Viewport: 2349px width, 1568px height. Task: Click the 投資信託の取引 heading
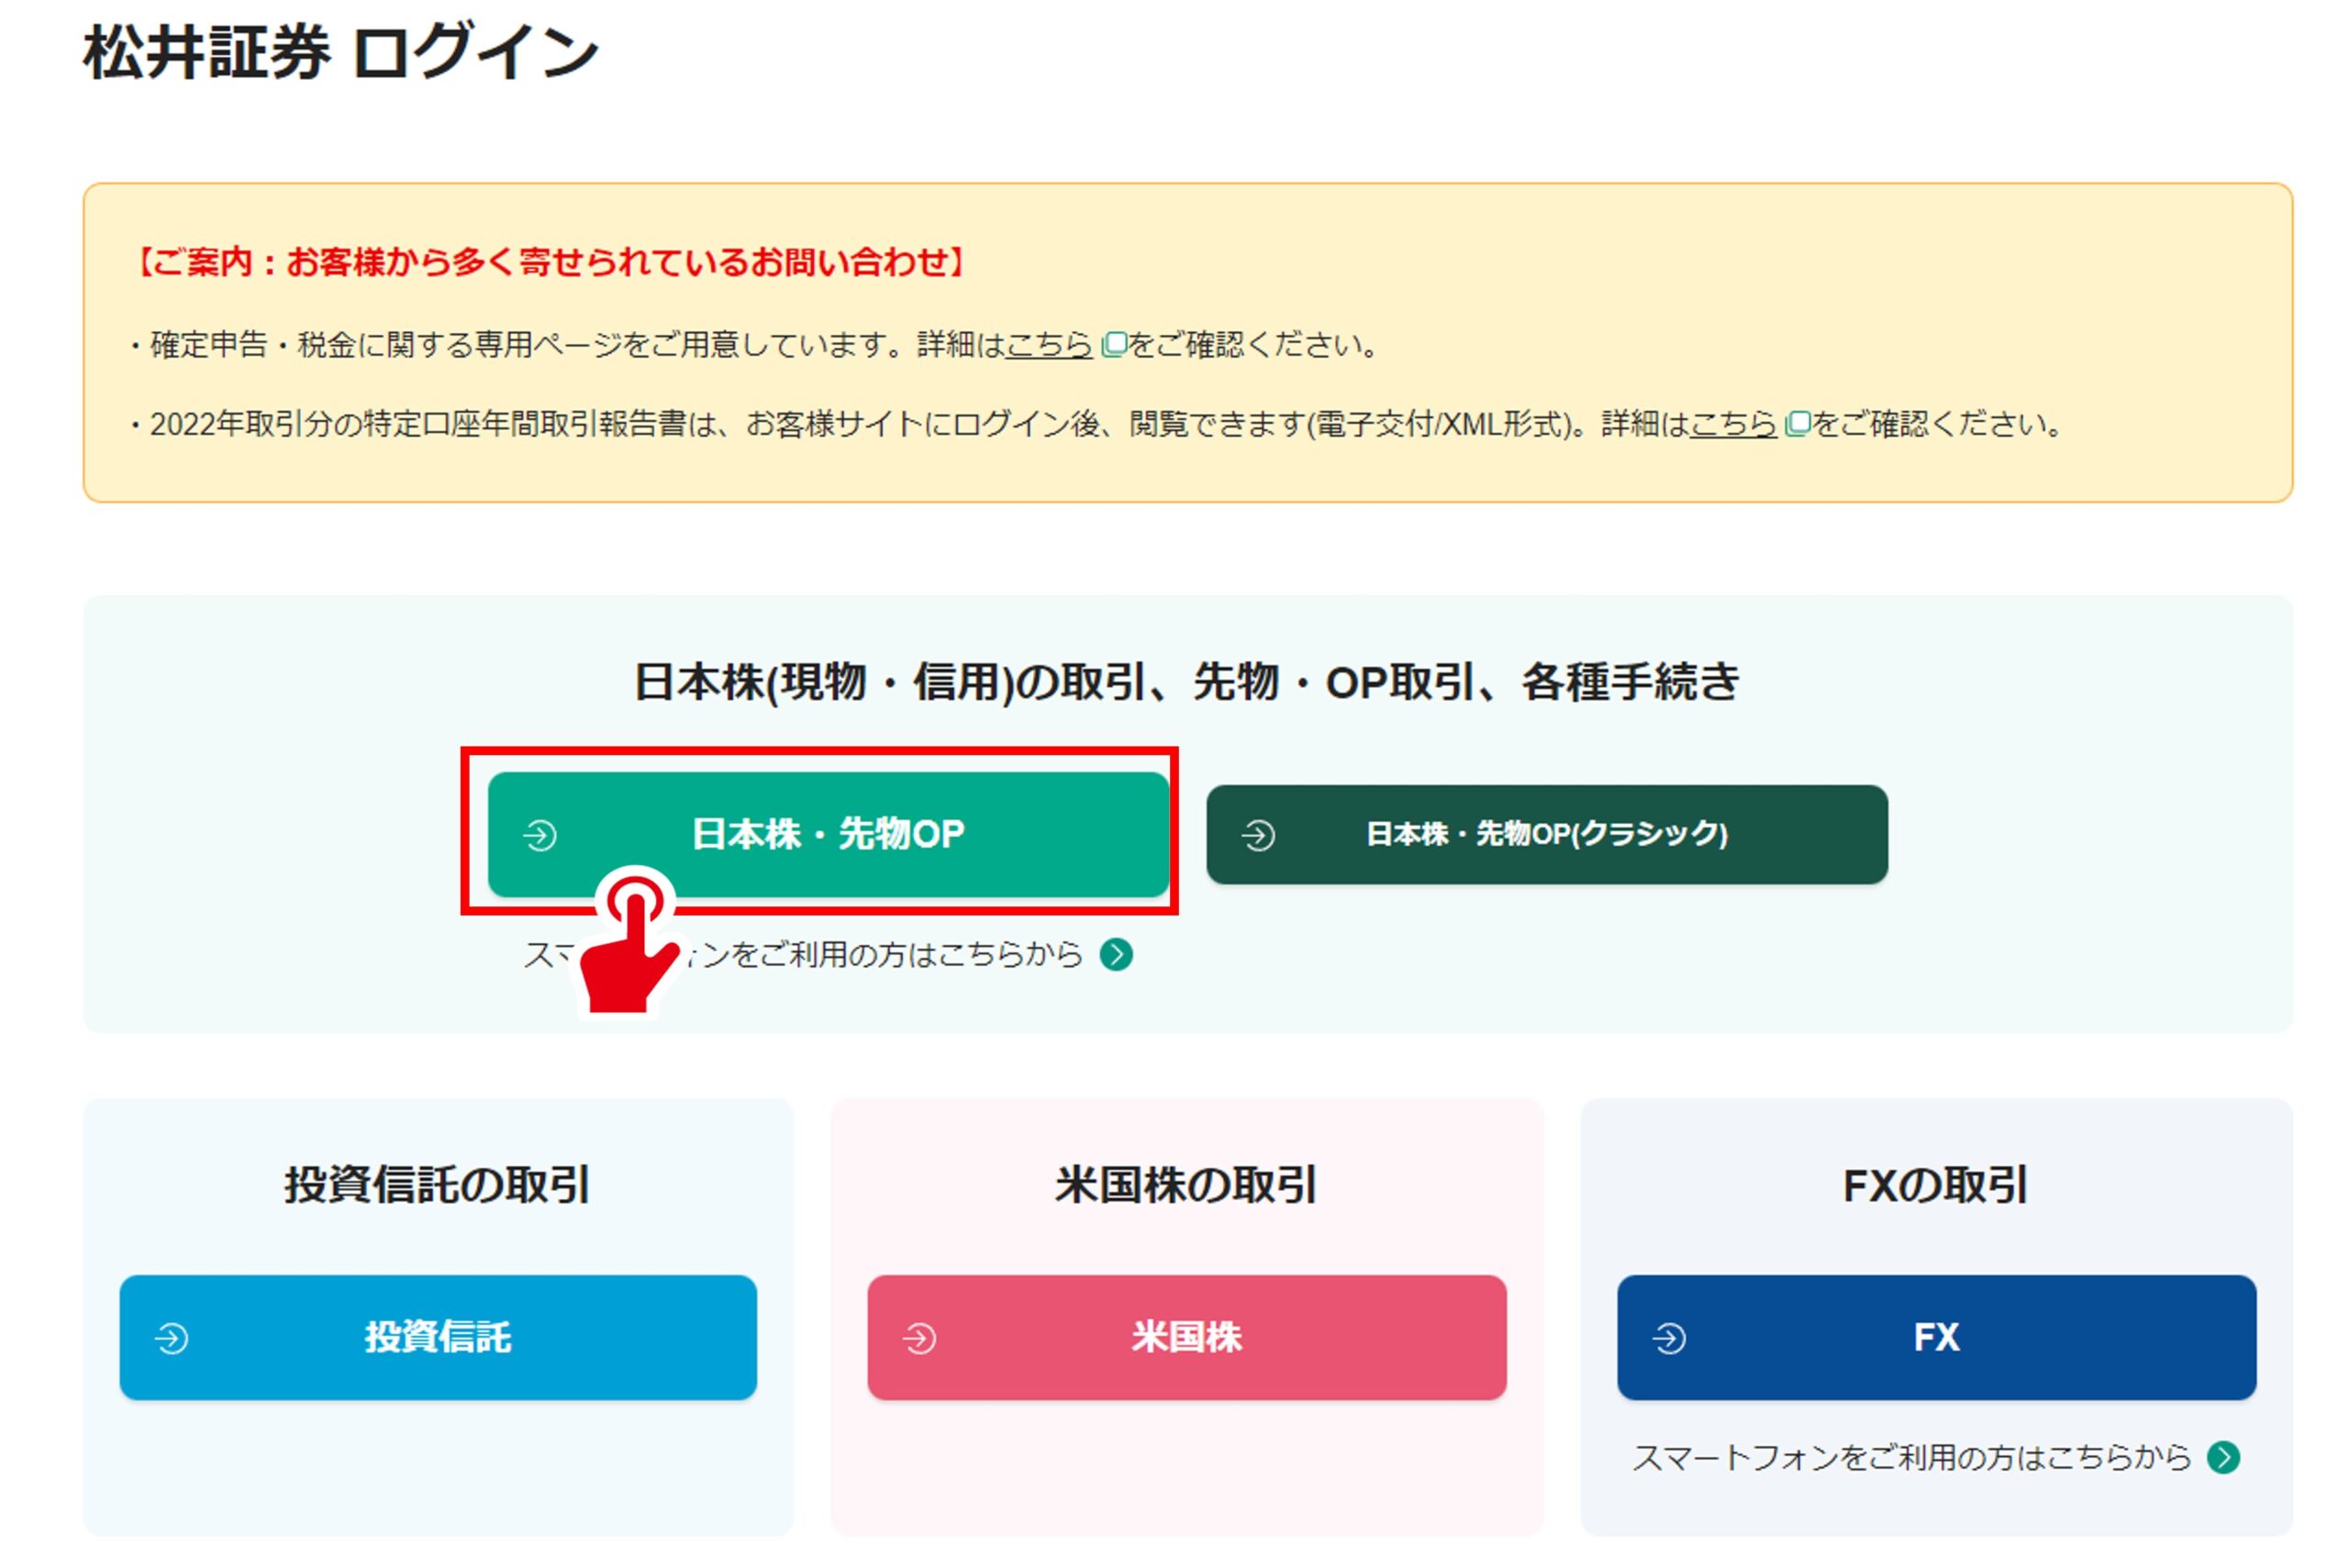point(437,1185)
